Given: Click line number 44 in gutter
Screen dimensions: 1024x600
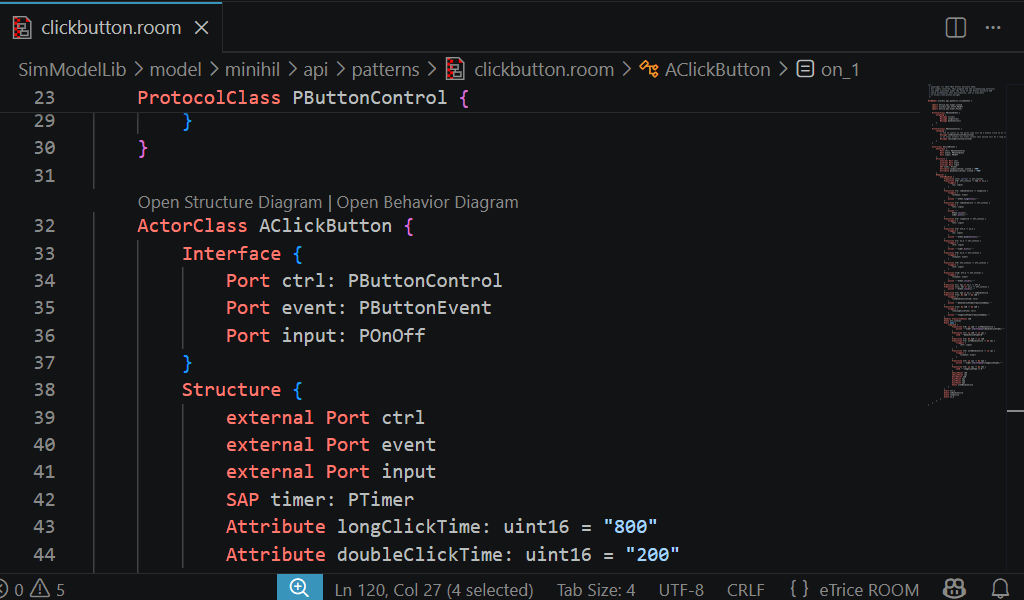Looking at the screenshot, I should [x=44, y=555].
